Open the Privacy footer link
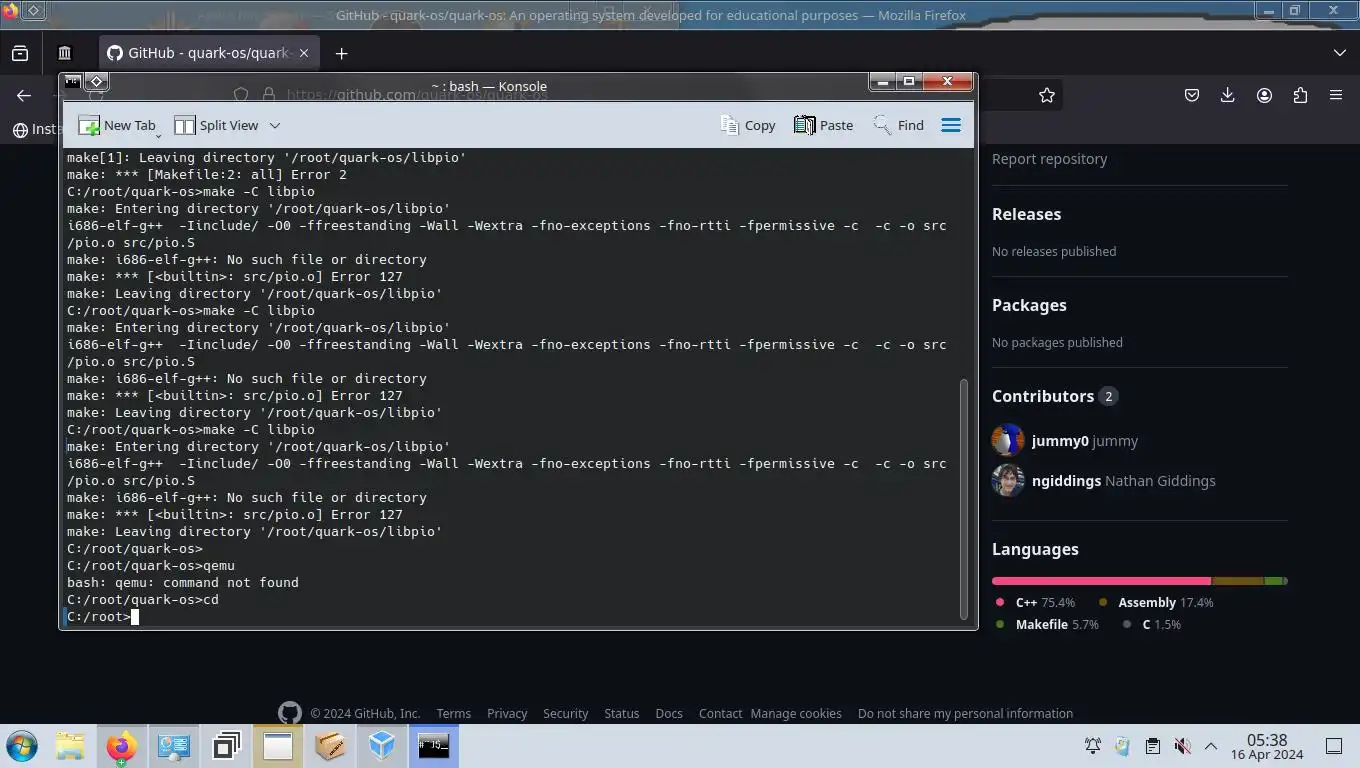Viewport: 1360px width, 768px height. (507, 713)
